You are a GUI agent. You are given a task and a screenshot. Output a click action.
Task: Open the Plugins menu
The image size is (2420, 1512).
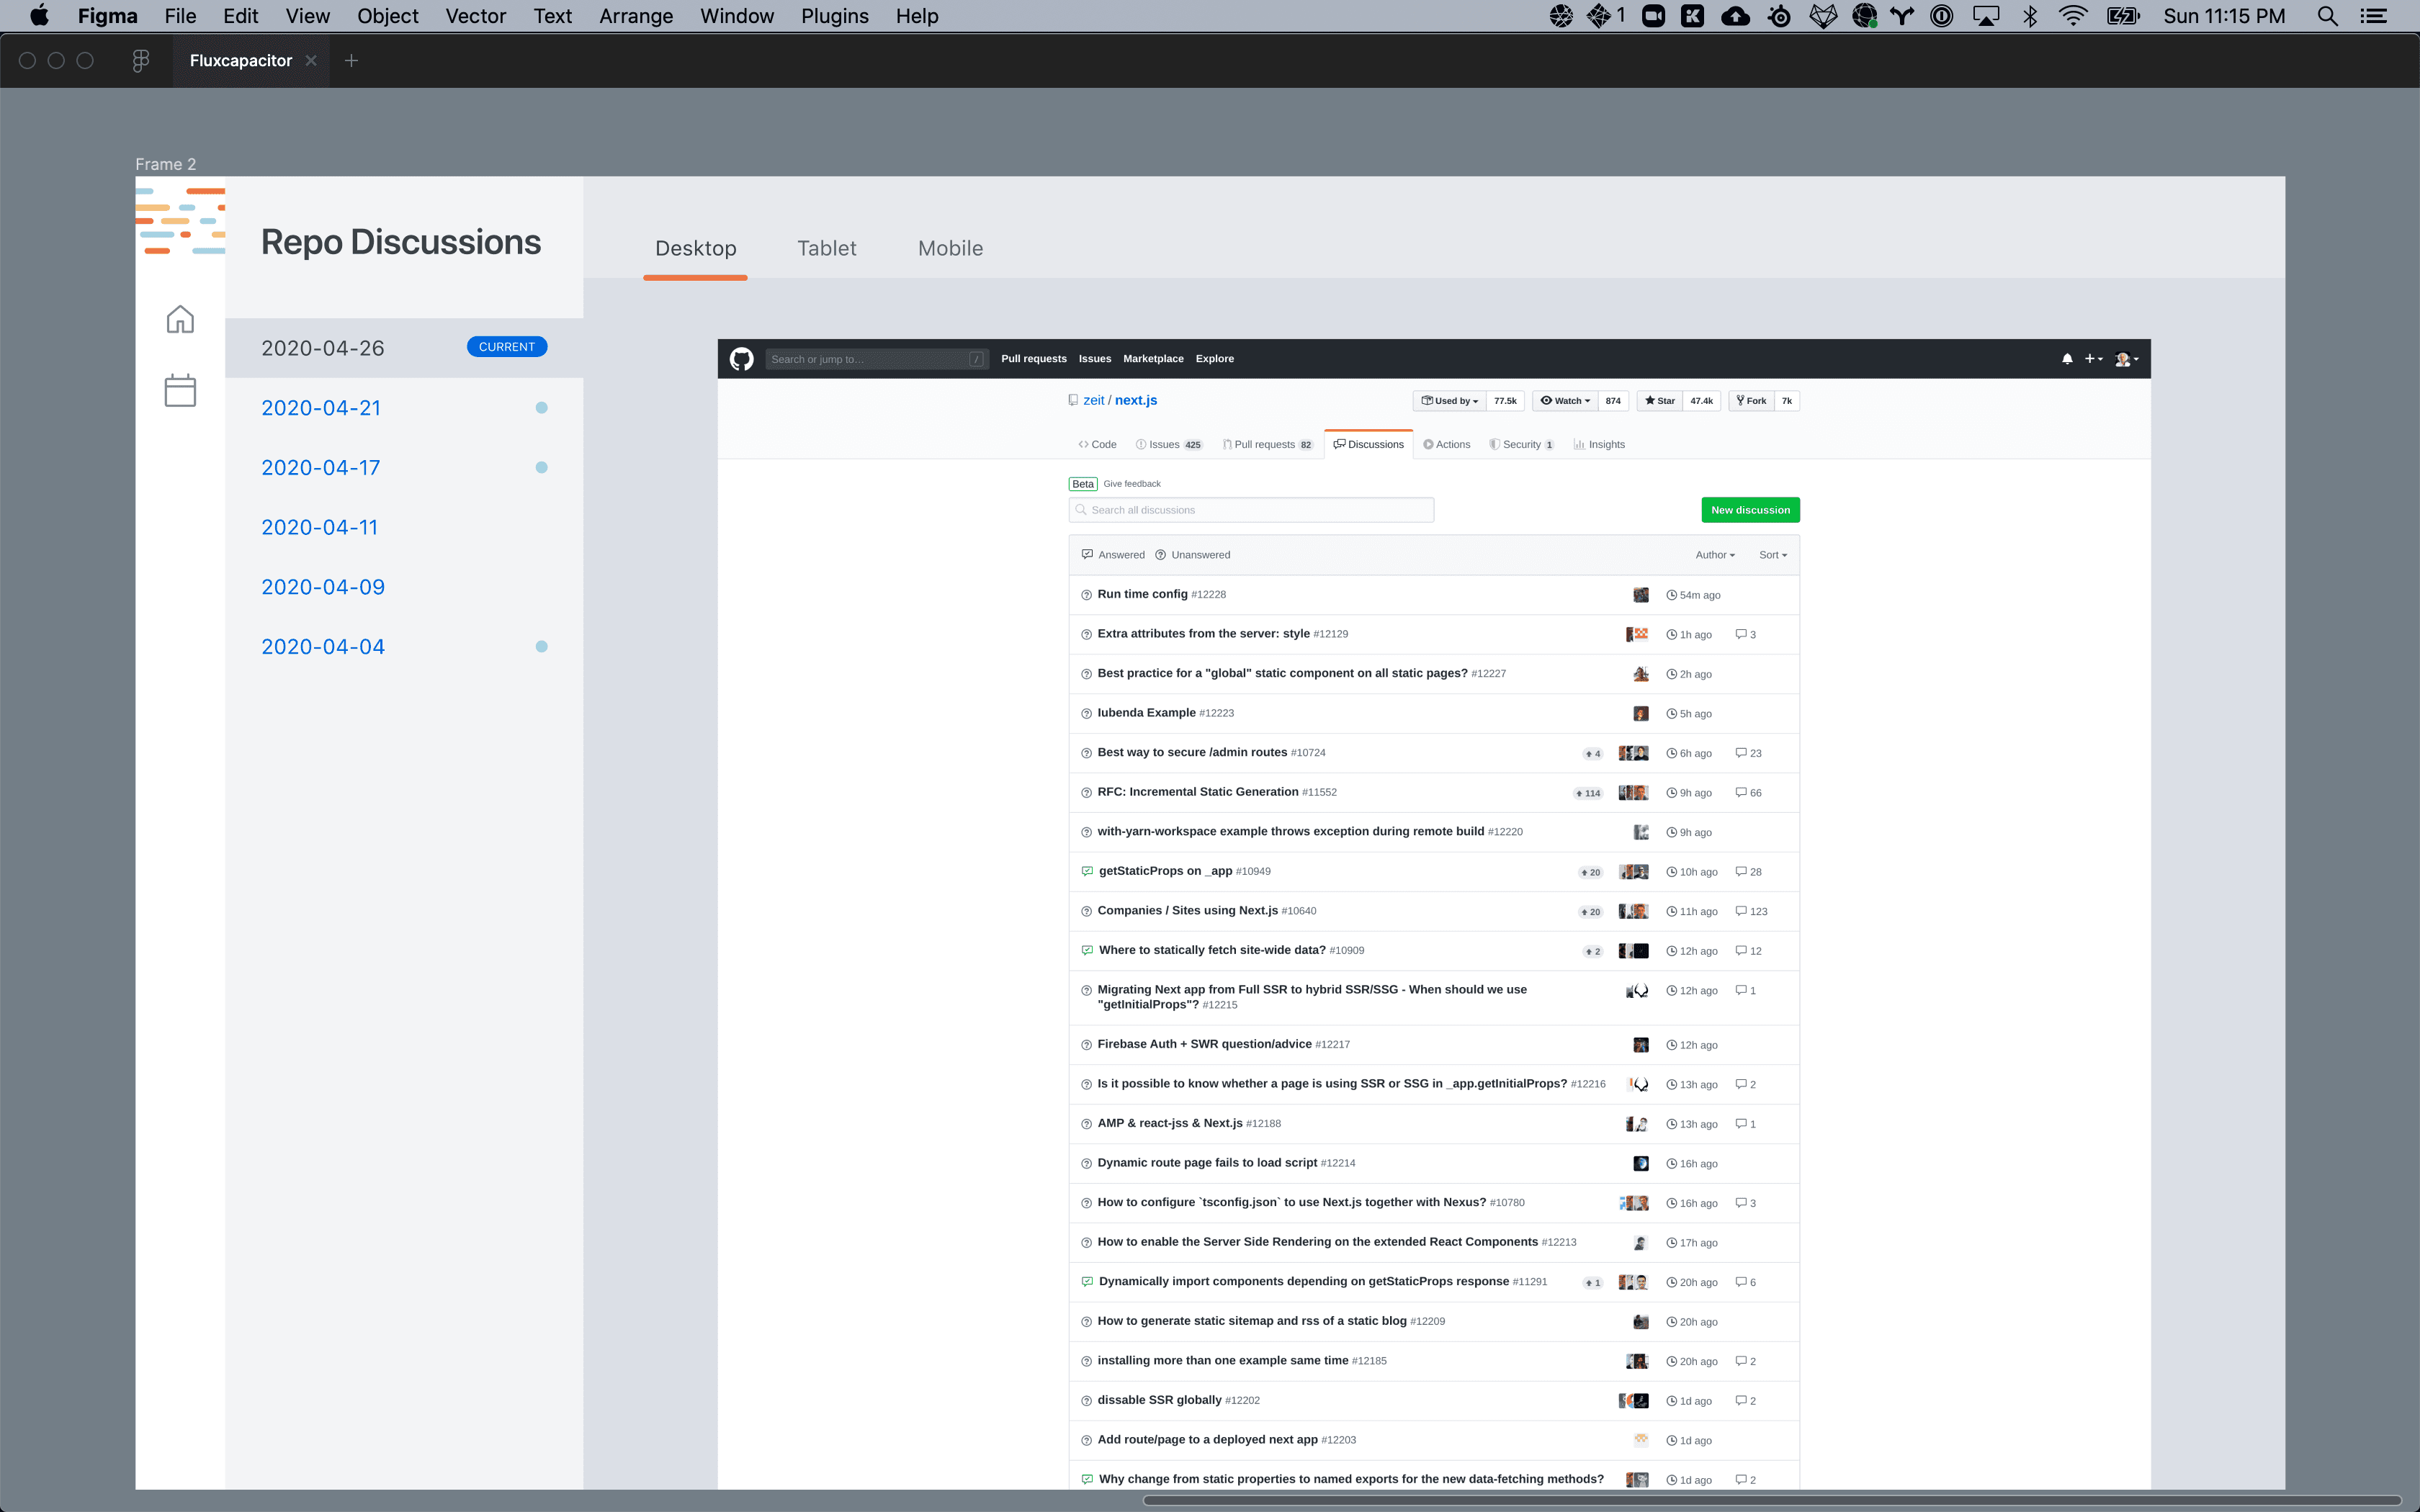coord(834,16)
